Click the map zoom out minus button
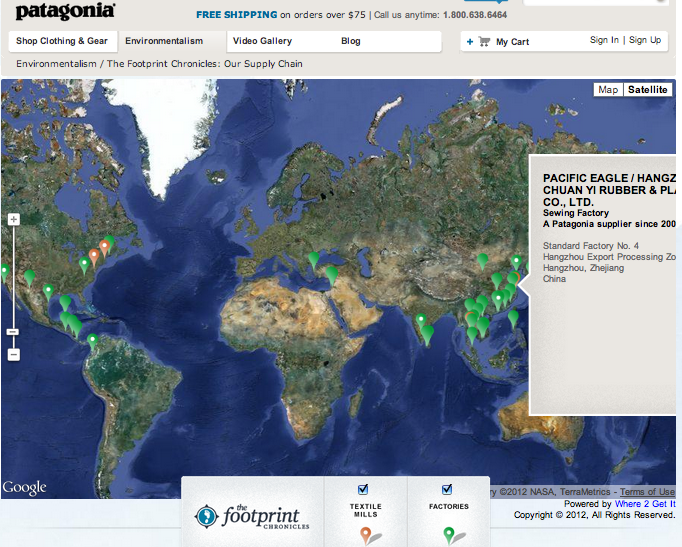 [x=13, y=355]
